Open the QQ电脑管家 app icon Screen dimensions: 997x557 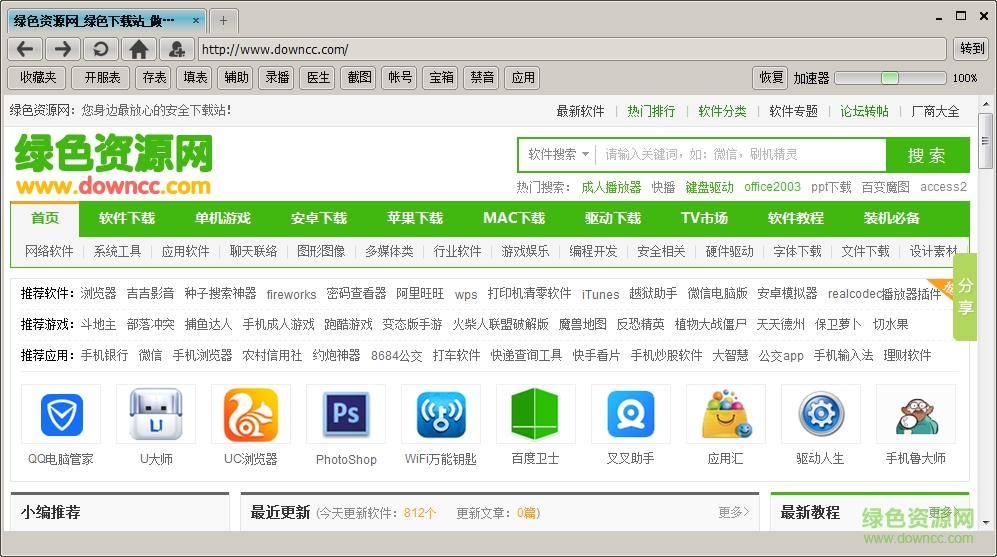click(x=61, y=415)
